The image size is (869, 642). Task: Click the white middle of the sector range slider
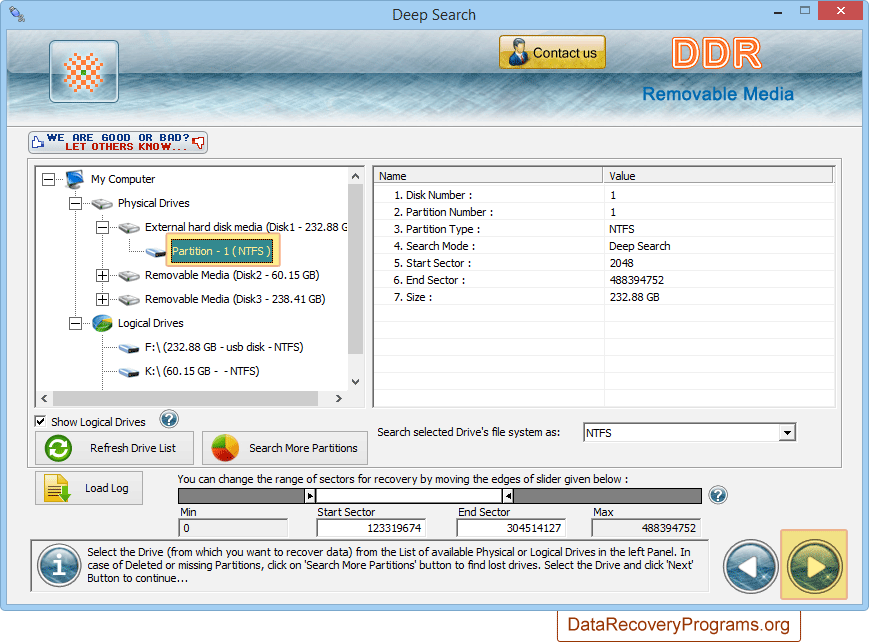pyautogui.click(x=409, y=496)
